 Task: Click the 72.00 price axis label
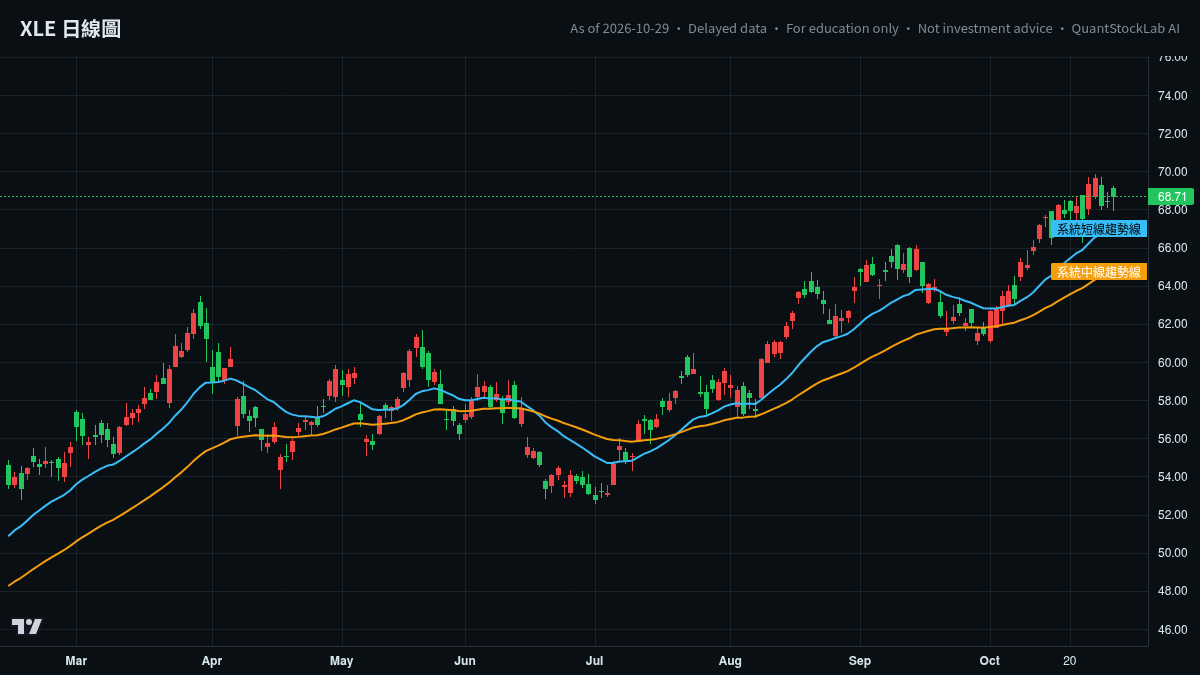(x=1172, y=133)
